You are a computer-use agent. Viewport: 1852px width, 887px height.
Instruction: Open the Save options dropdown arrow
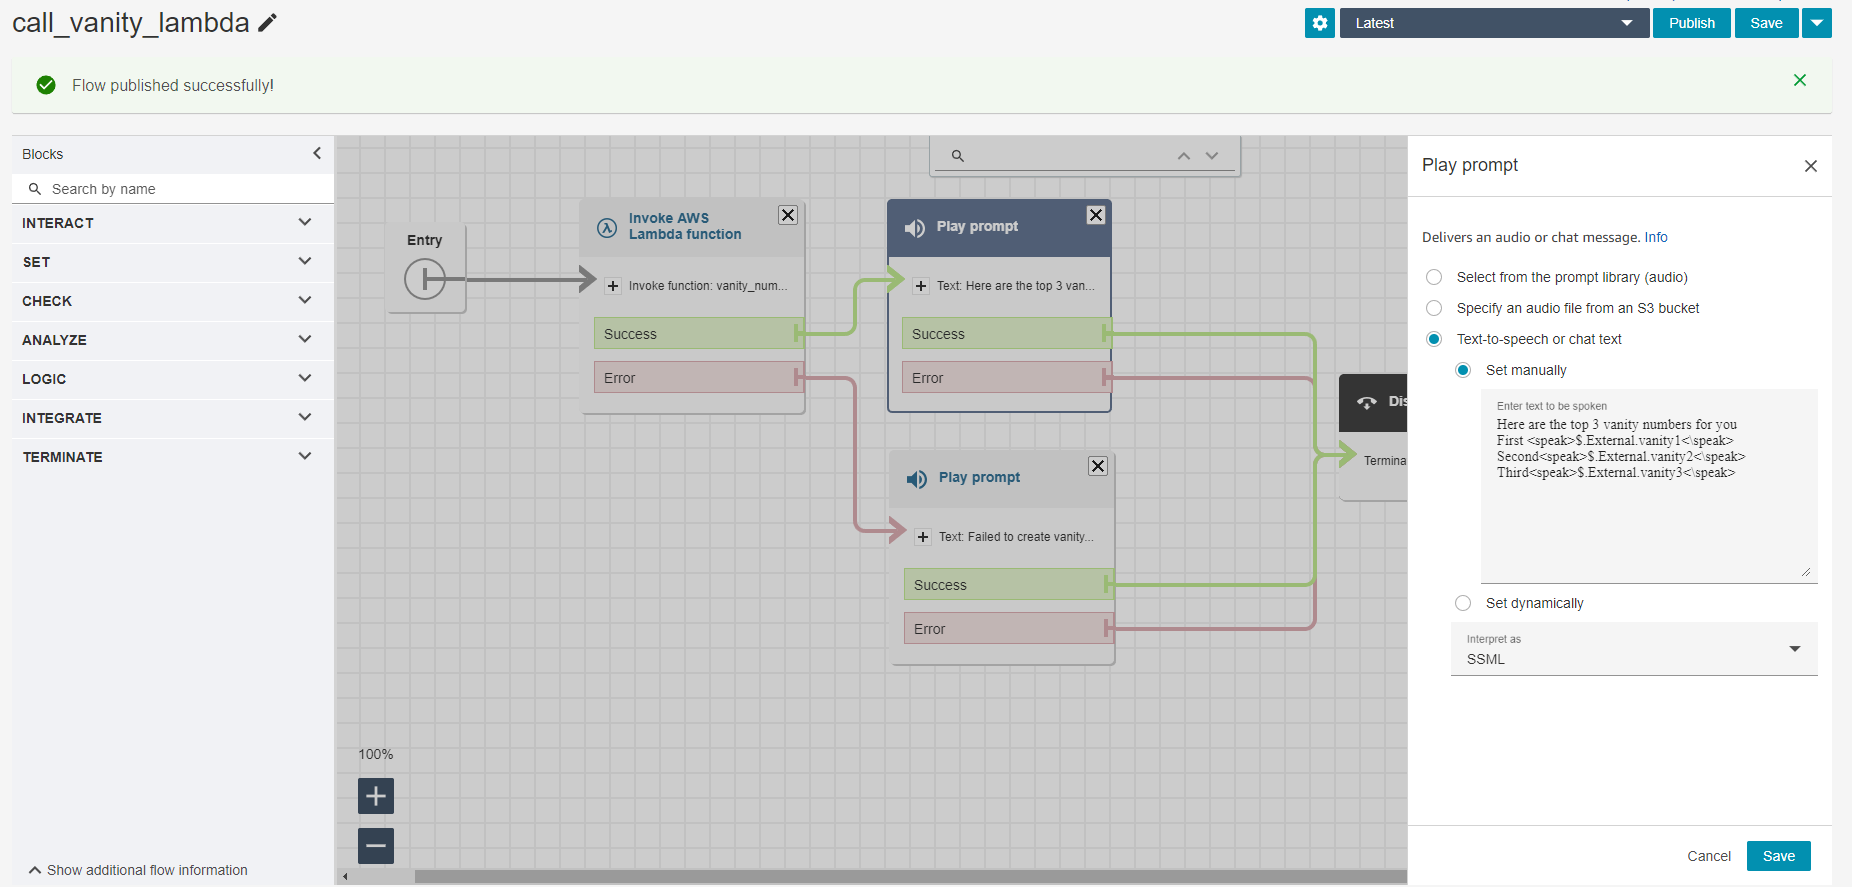[1817, 23]
